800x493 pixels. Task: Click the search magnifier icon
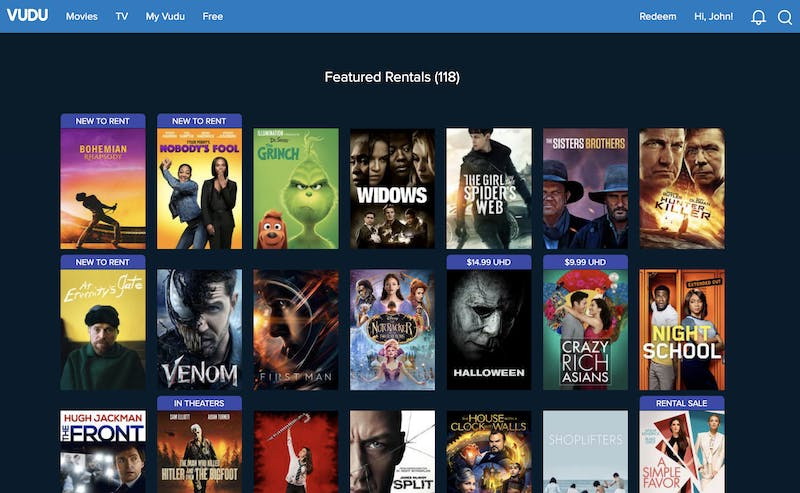coord(785,17)
